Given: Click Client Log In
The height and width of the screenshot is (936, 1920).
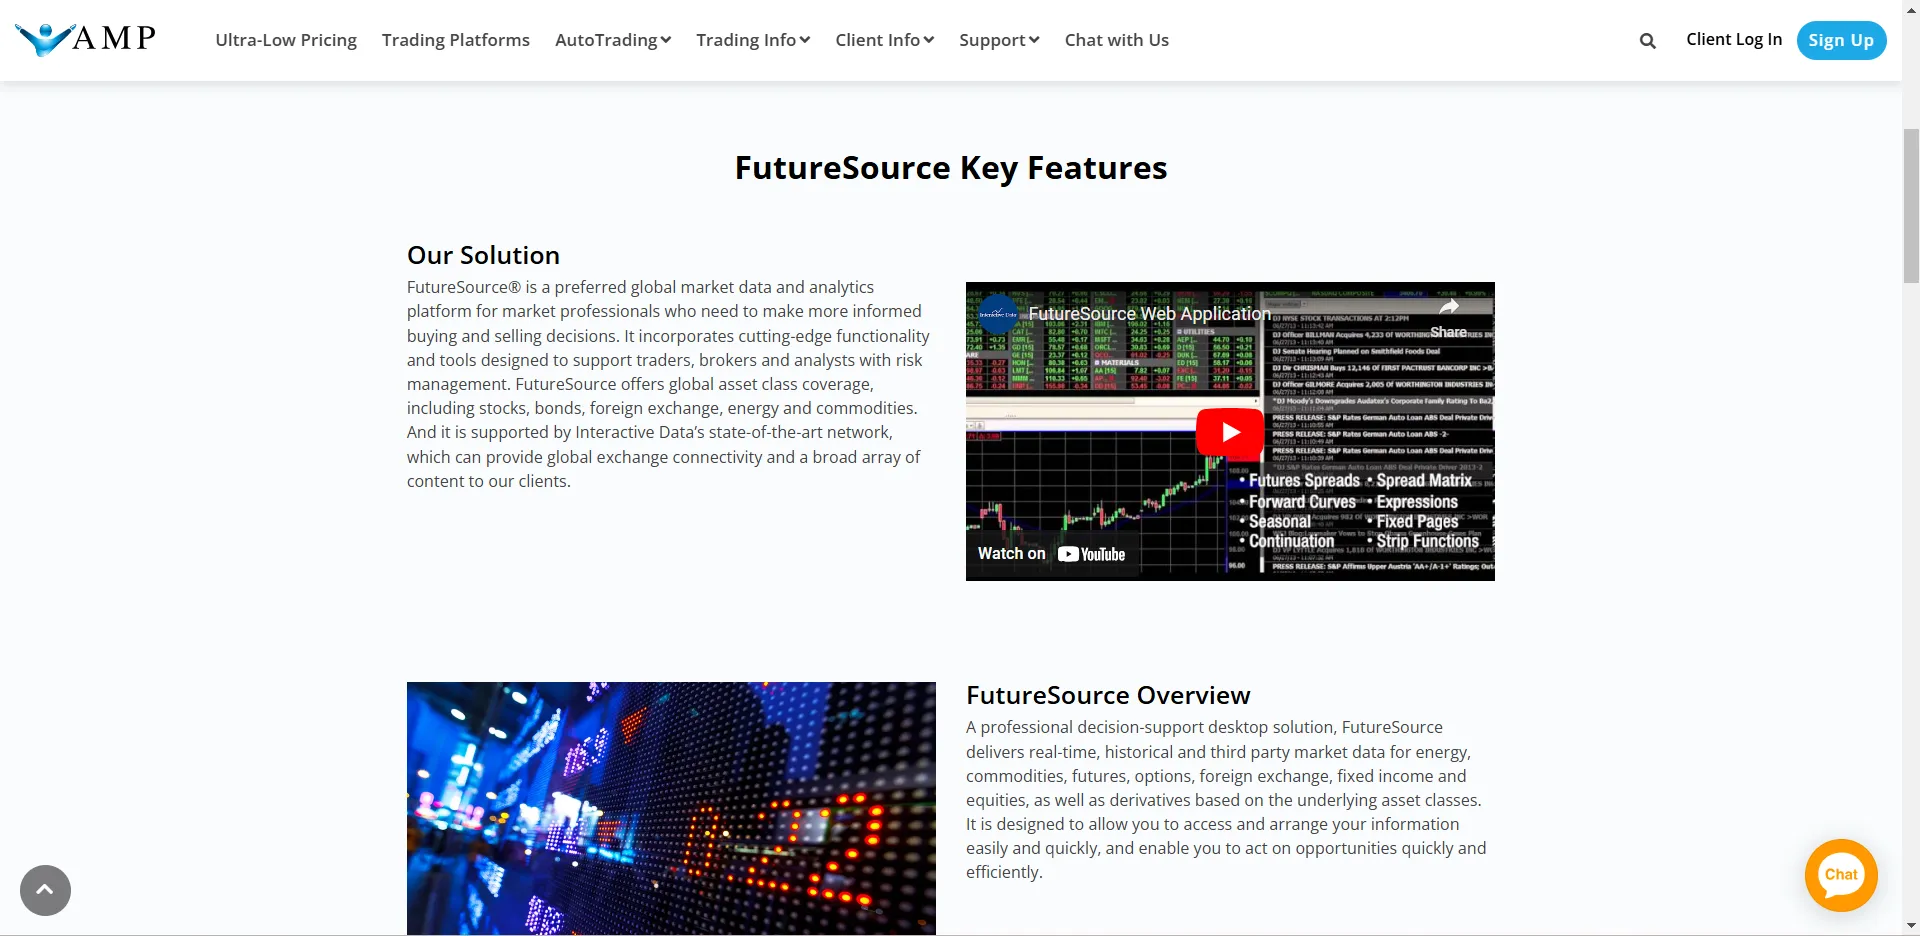Looking at the screenshot, I should 1734,39.
